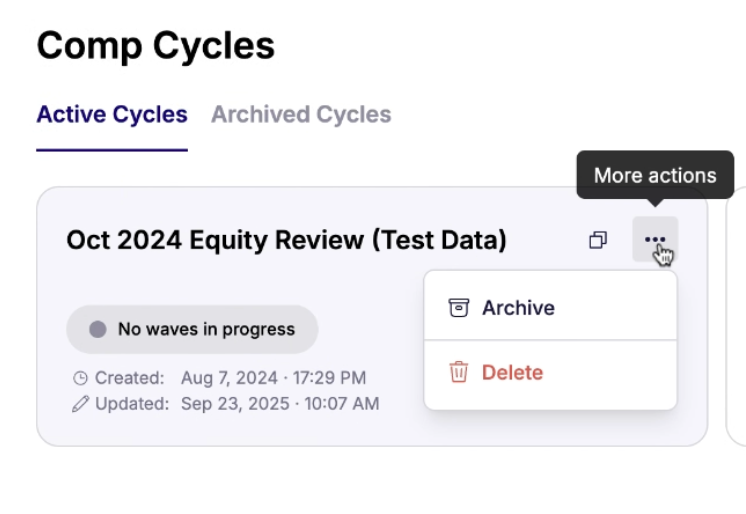
Task: Open the More actions three-dot menu
Action: [x=654, y=240]
